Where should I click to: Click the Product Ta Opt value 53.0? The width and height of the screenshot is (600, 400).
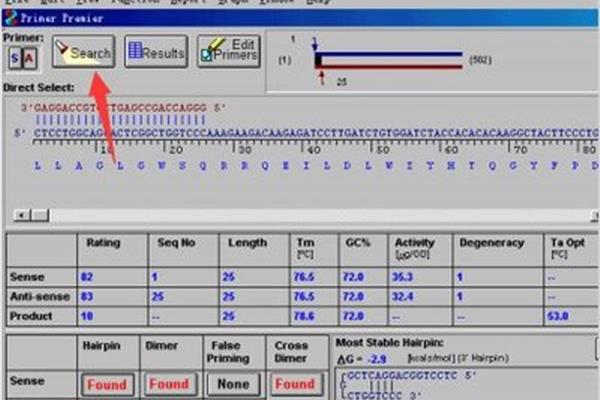558,316
